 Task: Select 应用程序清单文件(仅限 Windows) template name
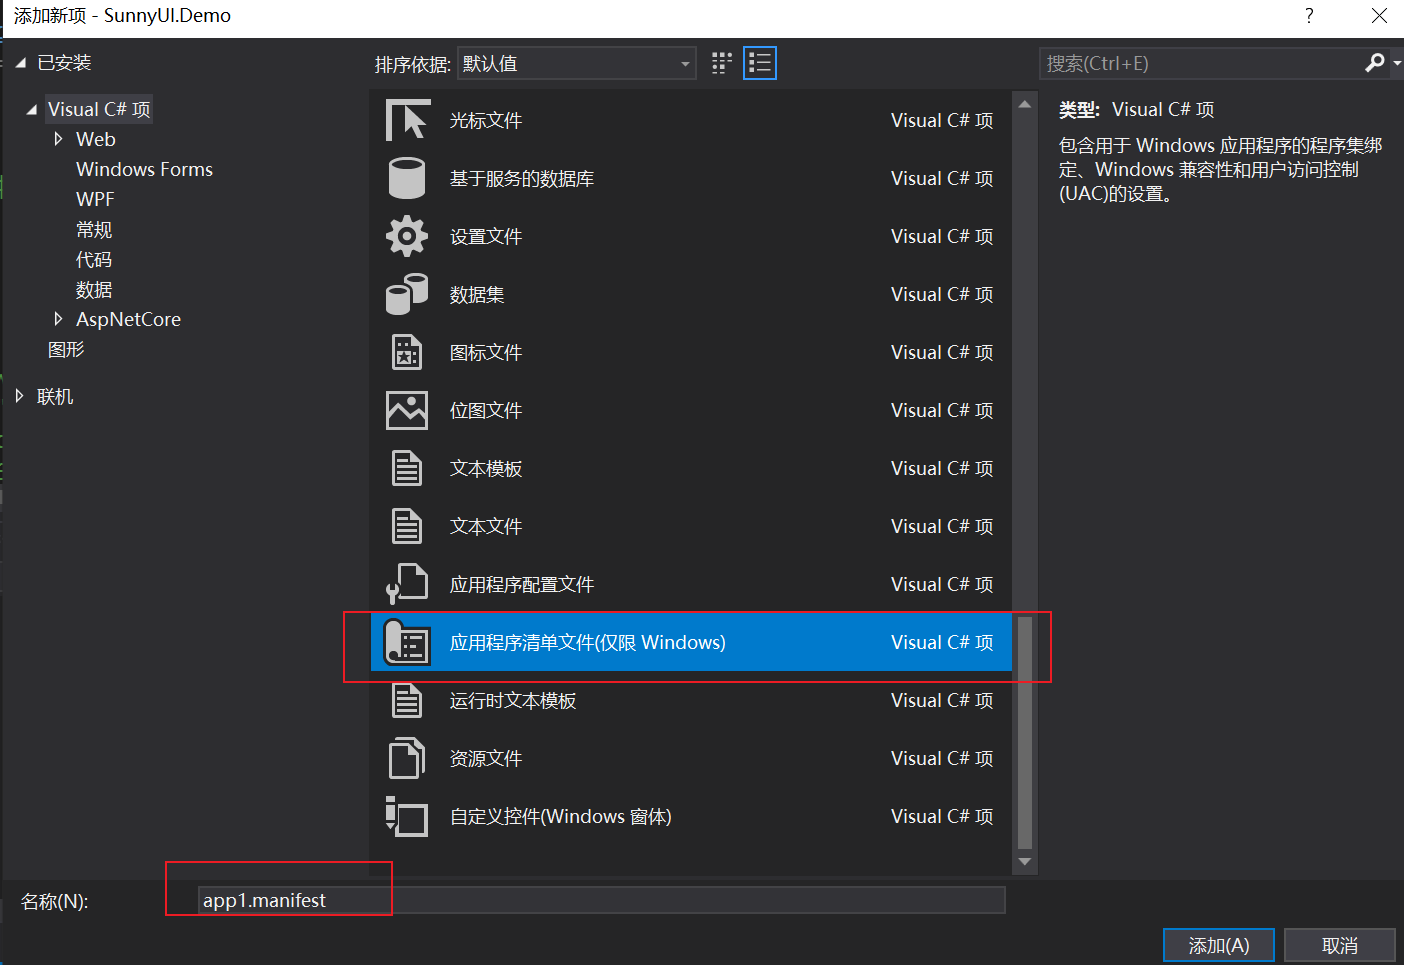pyautogui.click(x=588, y=642)
